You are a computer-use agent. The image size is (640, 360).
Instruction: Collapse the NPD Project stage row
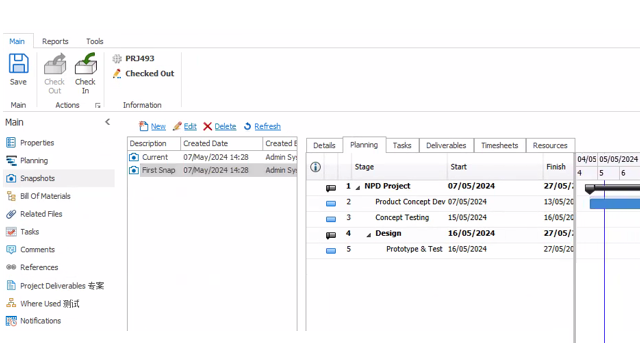tap(358, 187)
